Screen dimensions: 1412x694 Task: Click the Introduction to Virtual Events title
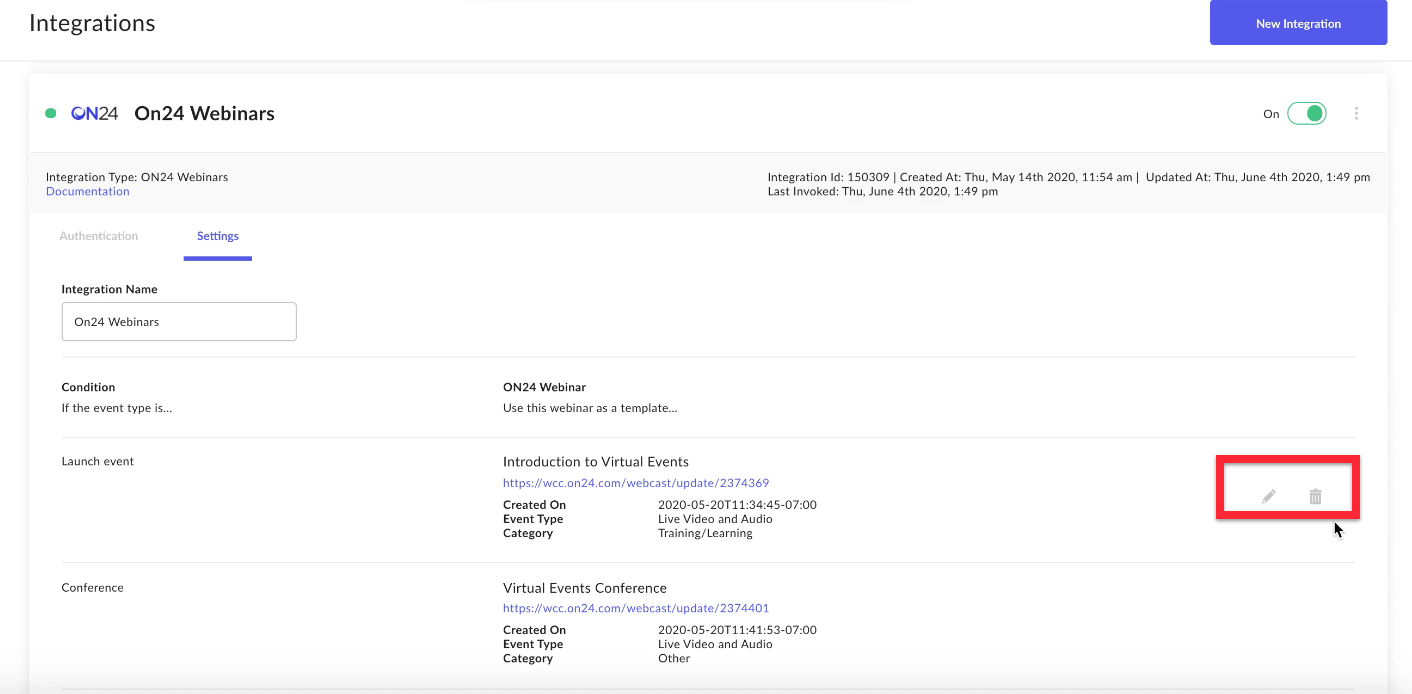point(595,462)
